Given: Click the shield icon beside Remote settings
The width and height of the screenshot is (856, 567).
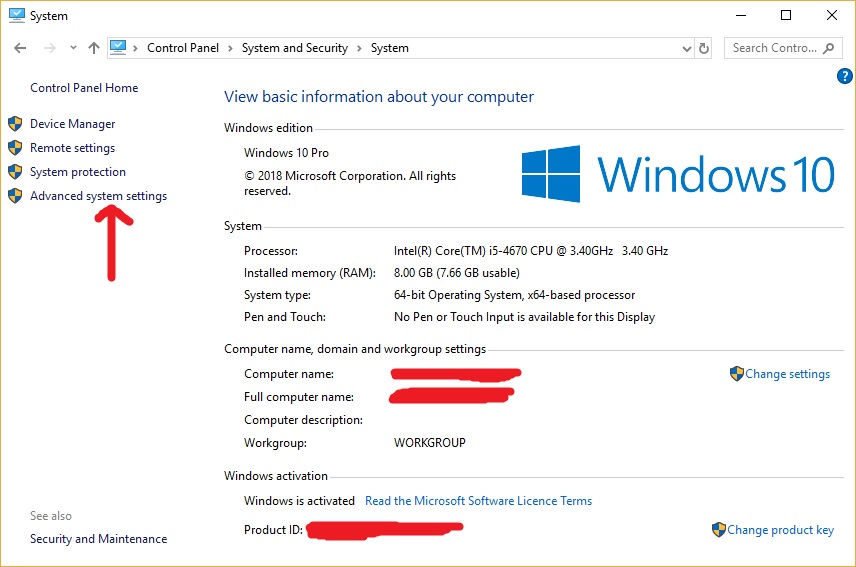Looking at the screenshot, I should 15,148.
